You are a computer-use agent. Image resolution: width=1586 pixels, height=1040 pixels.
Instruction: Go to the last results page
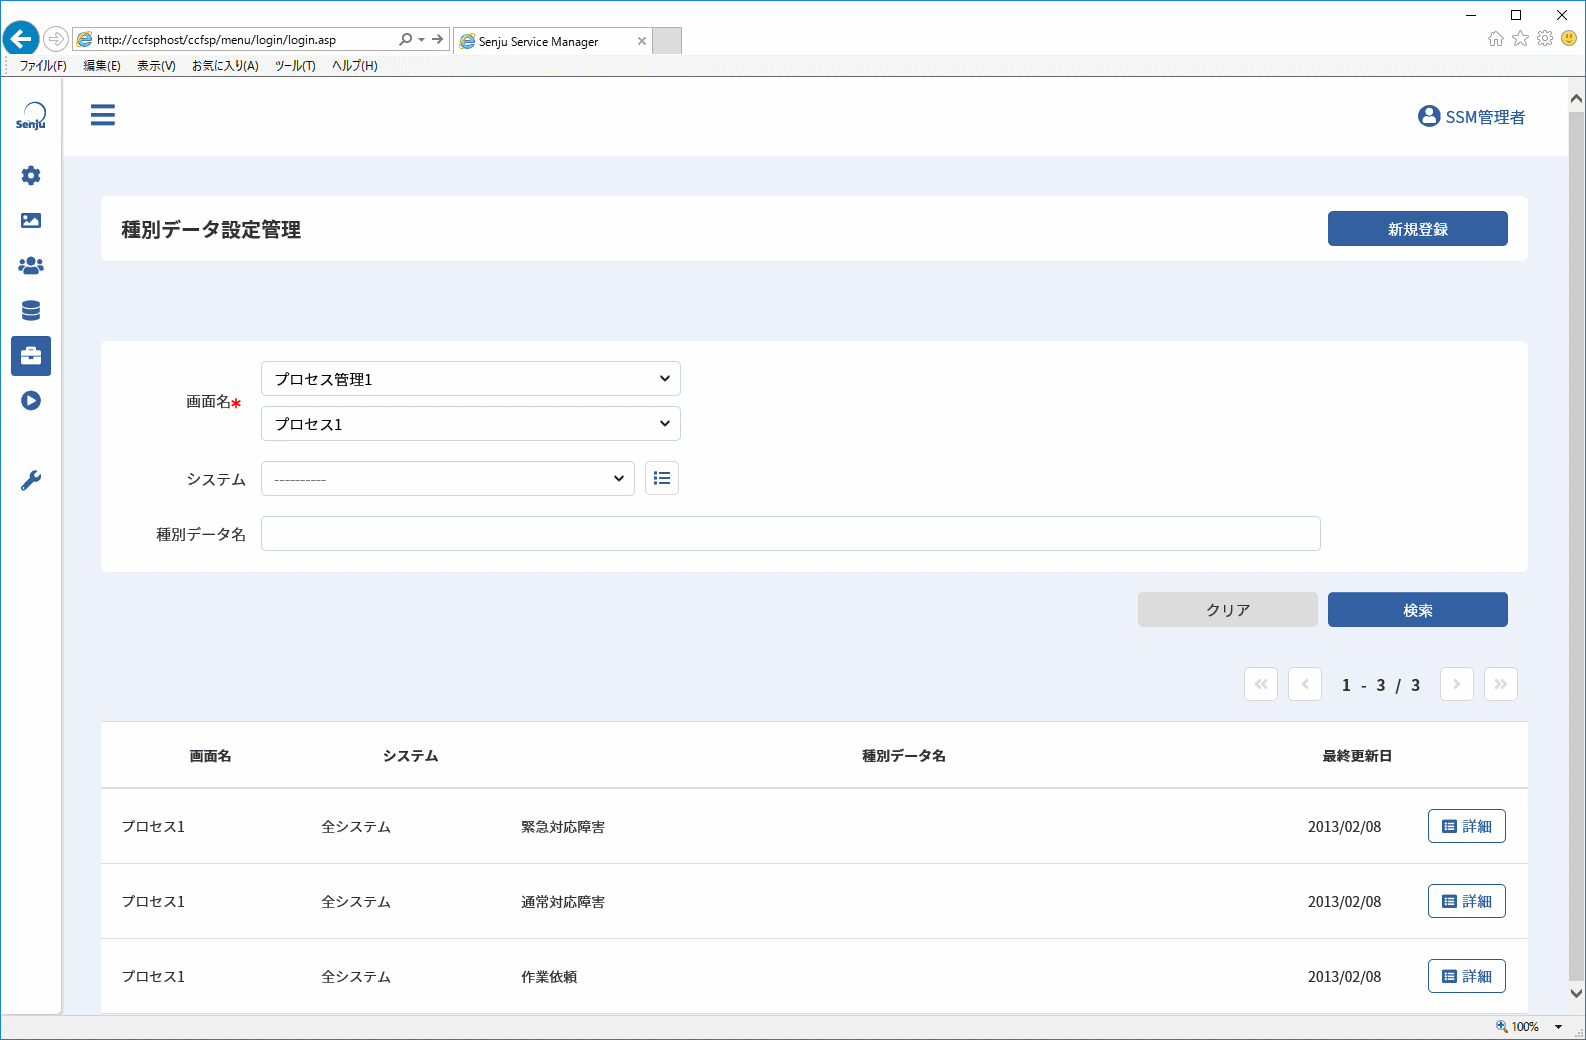click(x=1501, y=684)
